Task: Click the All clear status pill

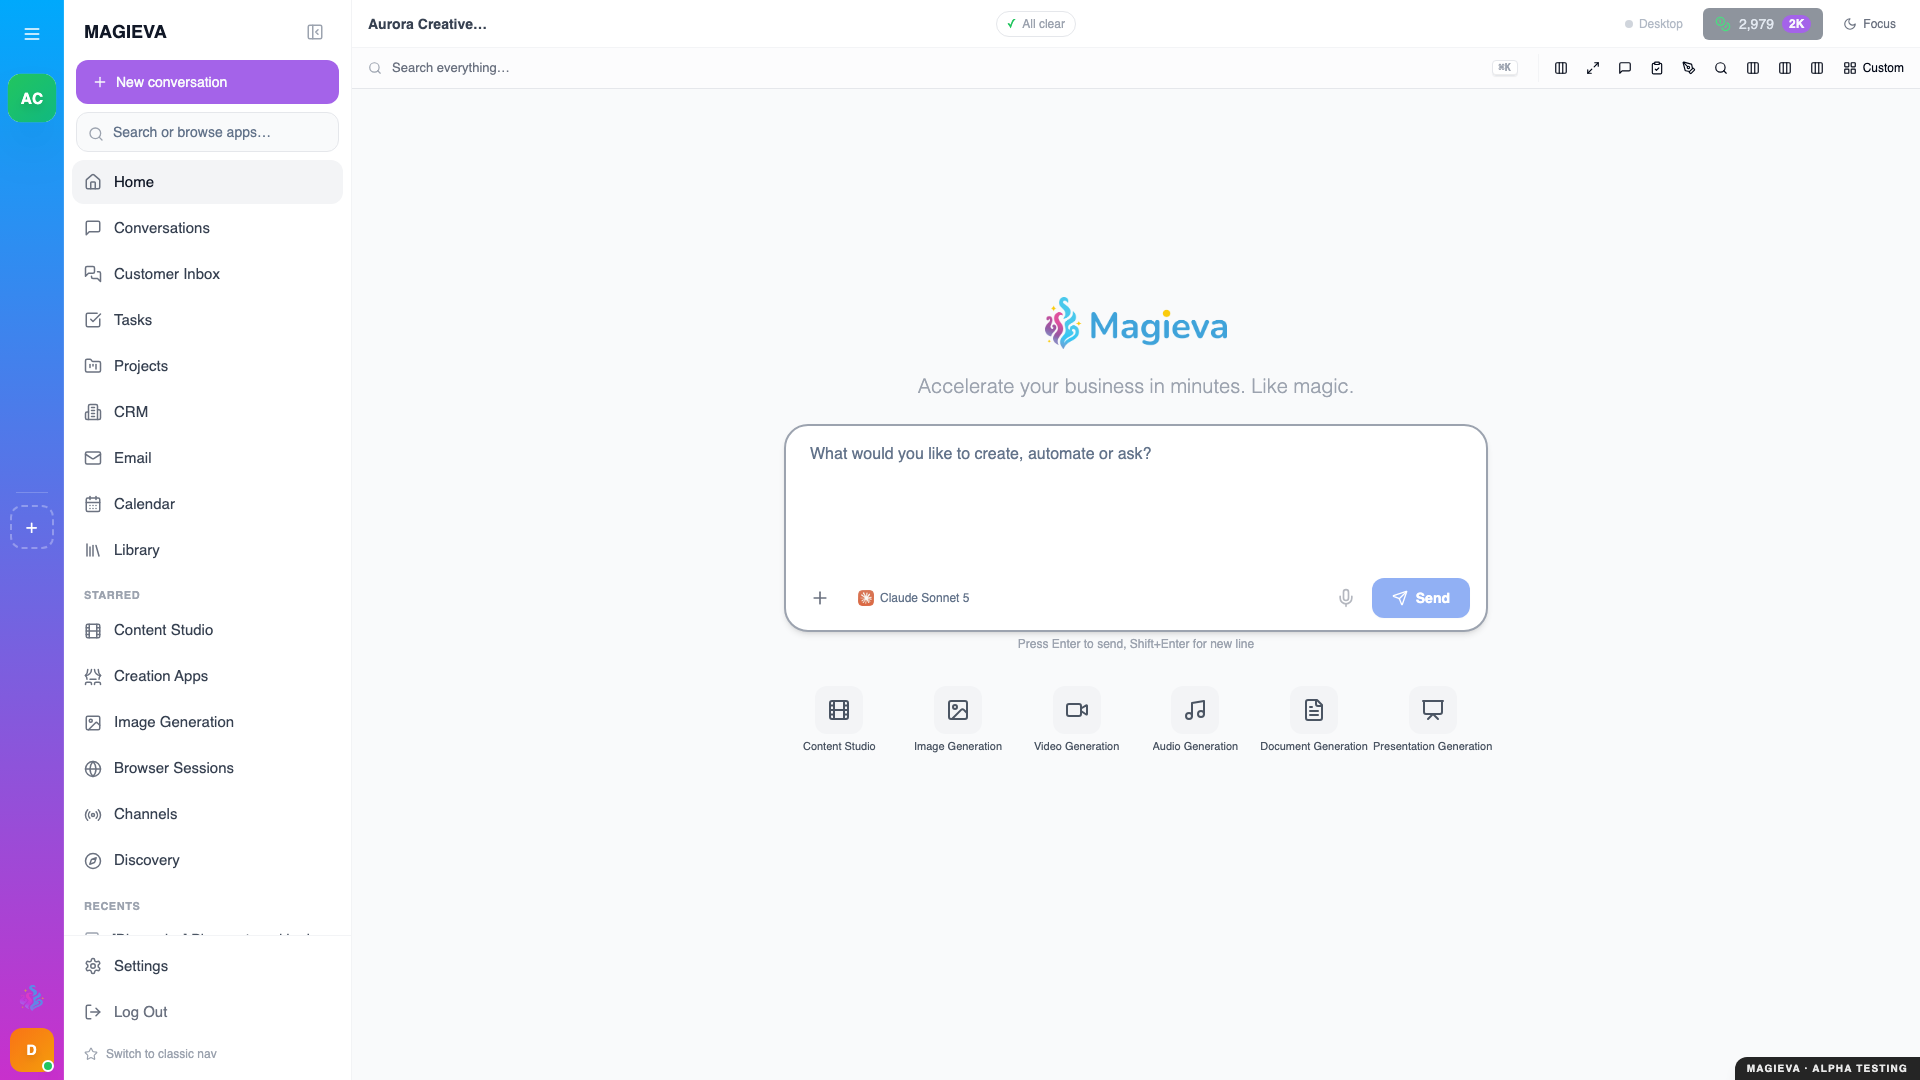Action: [1036, 24]
